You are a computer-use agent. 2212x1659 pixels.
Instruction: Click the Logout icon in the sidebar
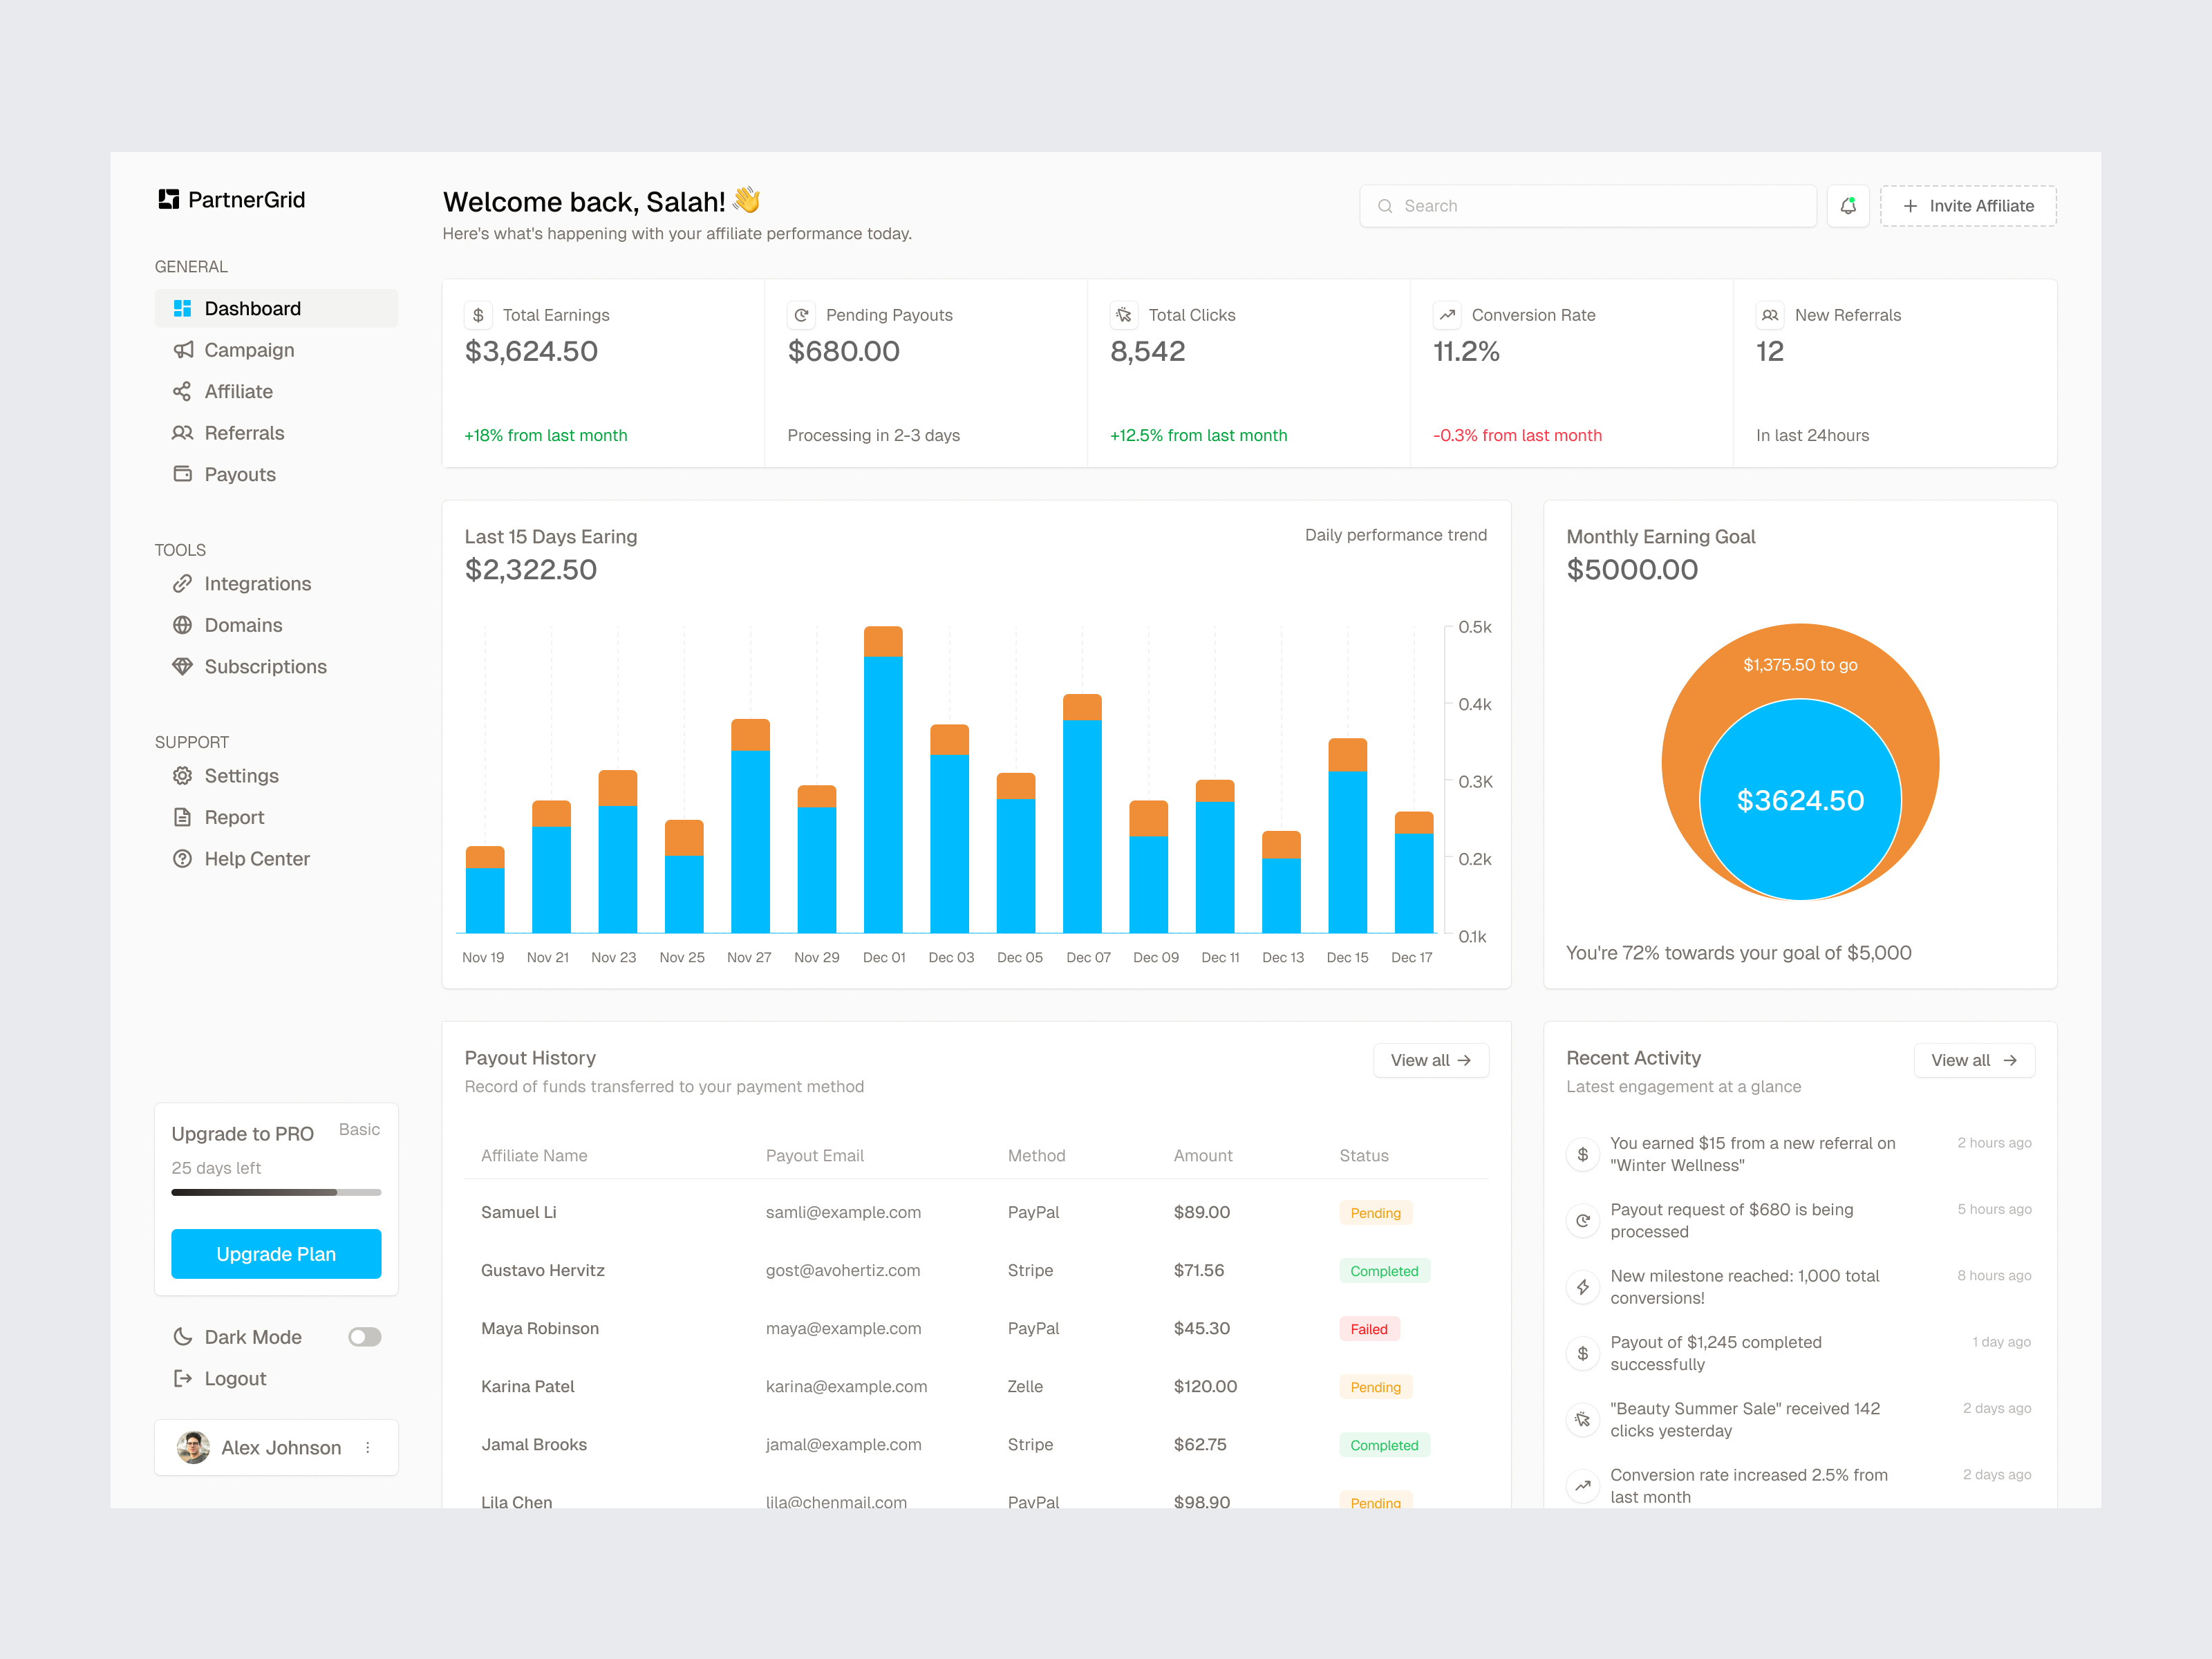pyautogui.click(x=183, y=1378)
